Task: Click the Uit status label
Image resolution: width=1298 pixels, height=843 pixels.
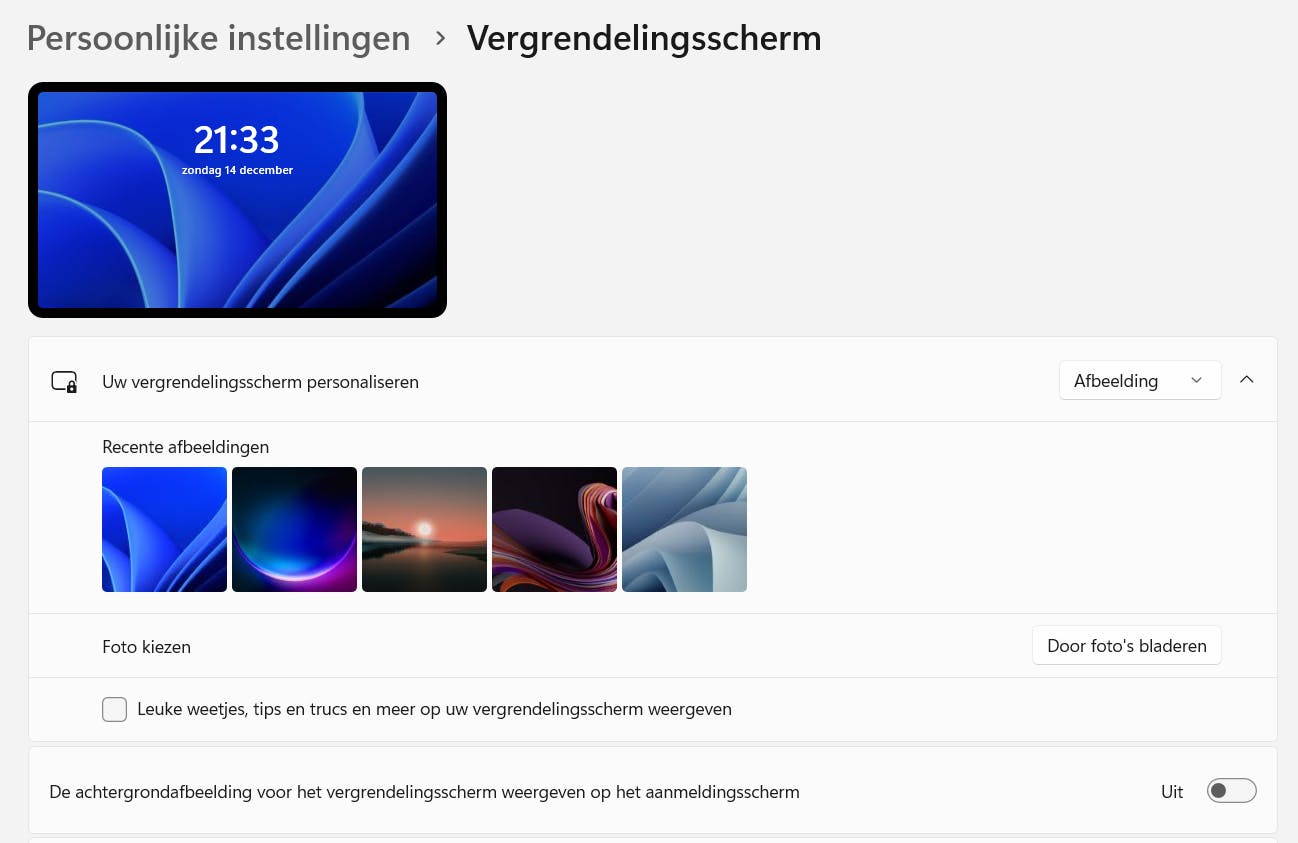Action: tap(1172, 792)
